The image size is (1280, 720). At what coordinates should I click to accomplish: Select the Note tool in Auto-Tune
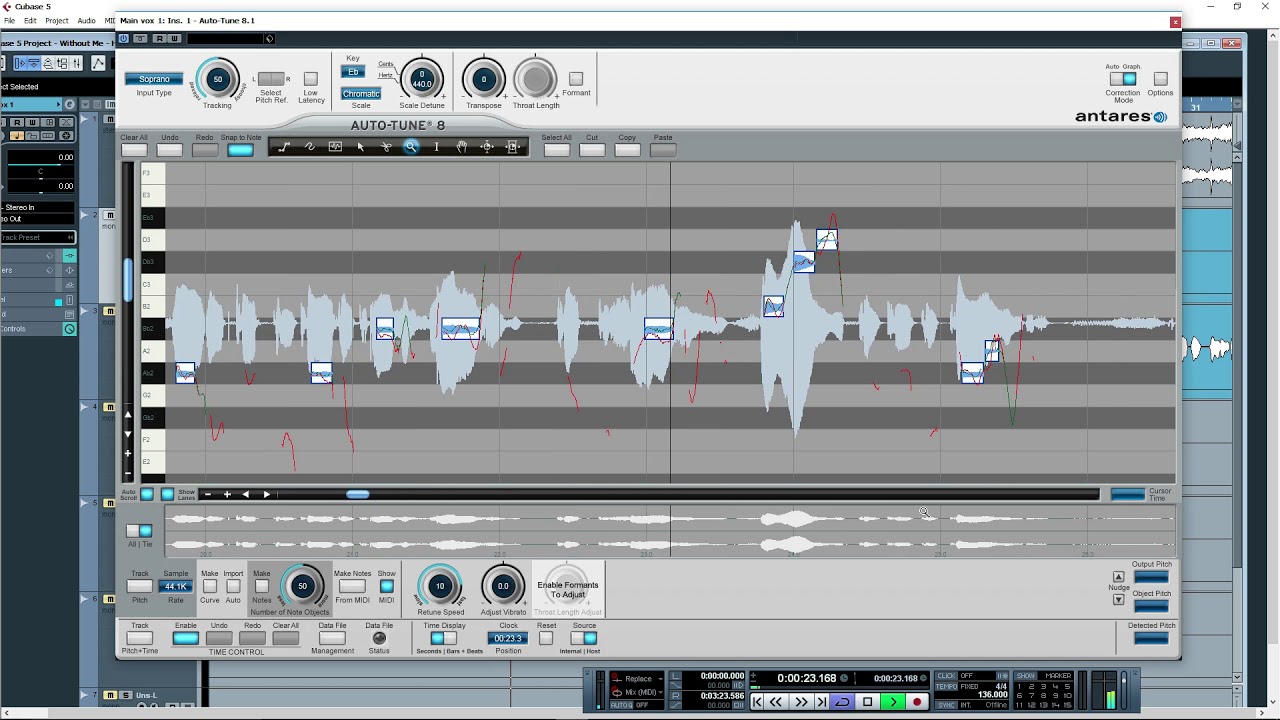(335, 147)
